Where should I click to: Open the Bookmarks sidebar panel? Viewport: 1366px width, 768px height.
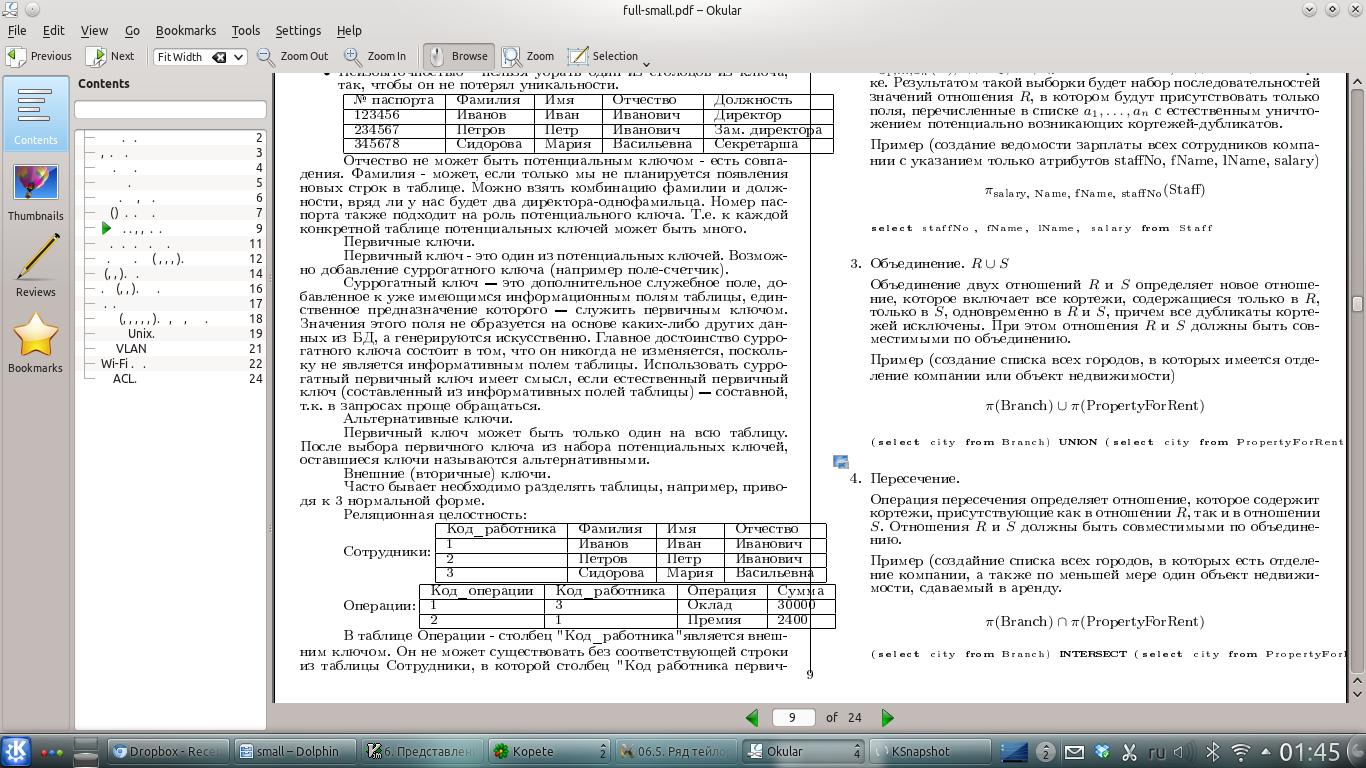click(35, 343)
